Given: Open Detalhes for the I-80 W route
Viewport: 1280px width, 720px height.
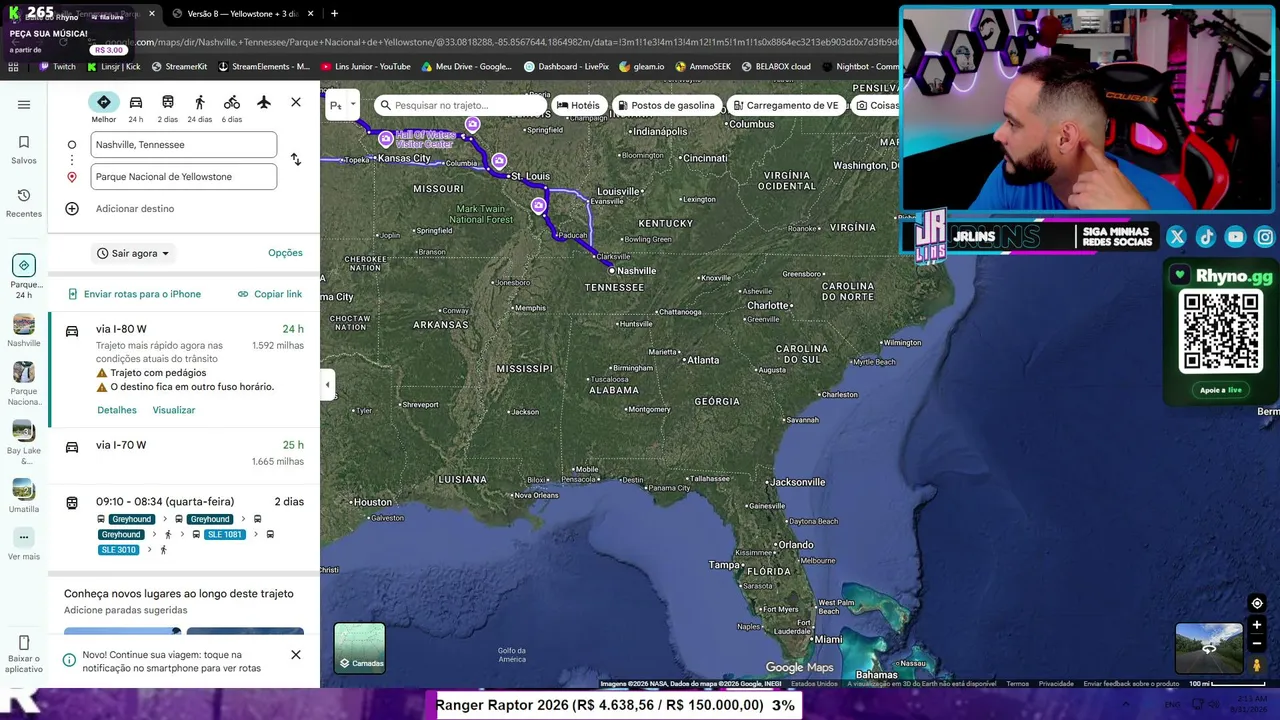Looking at the screenshot, I should [x=117, y=410].
